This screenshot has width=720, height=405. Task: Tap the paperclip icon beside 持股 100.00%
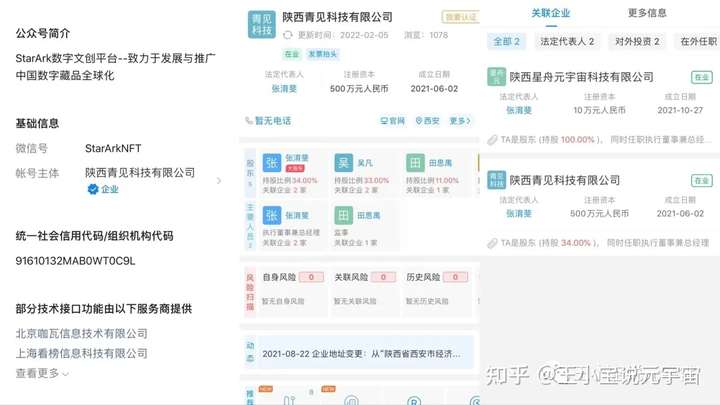(492, 140)
